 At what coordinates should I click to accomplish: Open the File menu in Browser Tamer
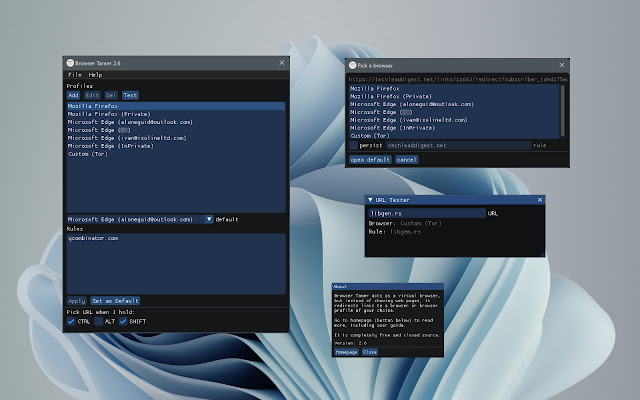coord(75,75)
